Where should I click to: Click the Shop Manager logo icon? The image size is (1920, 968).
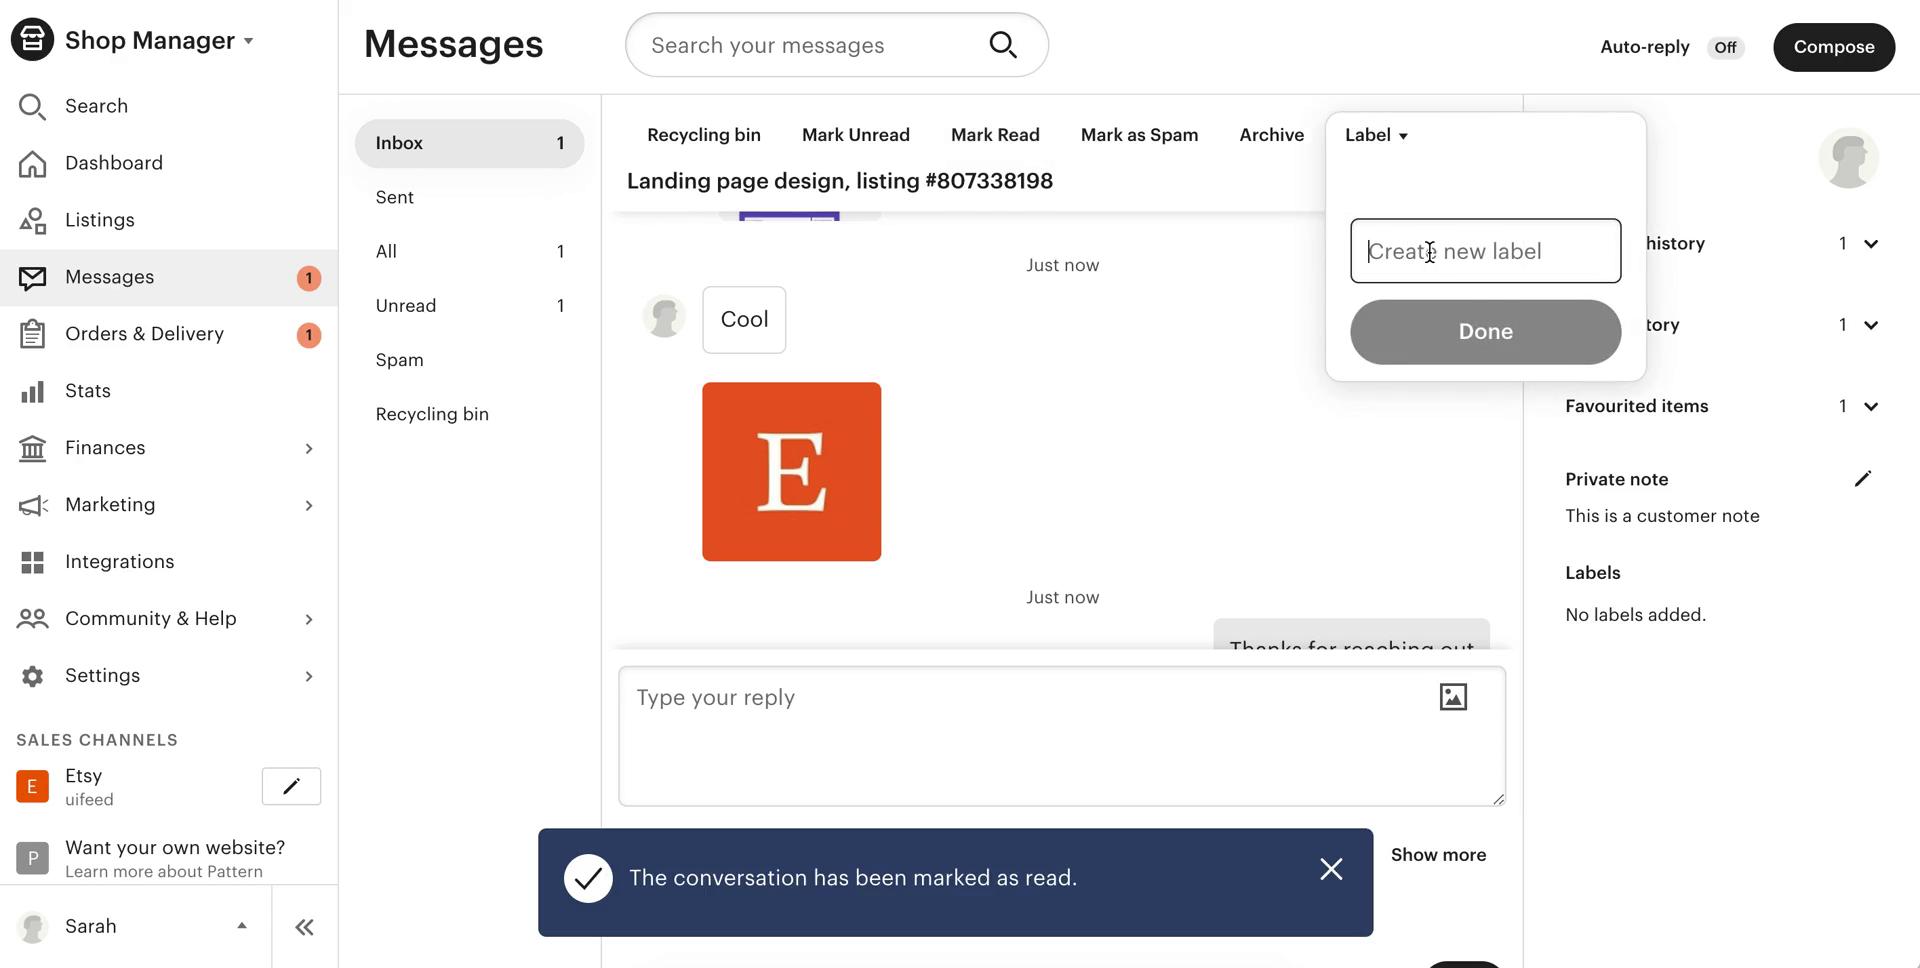[32, 40]
